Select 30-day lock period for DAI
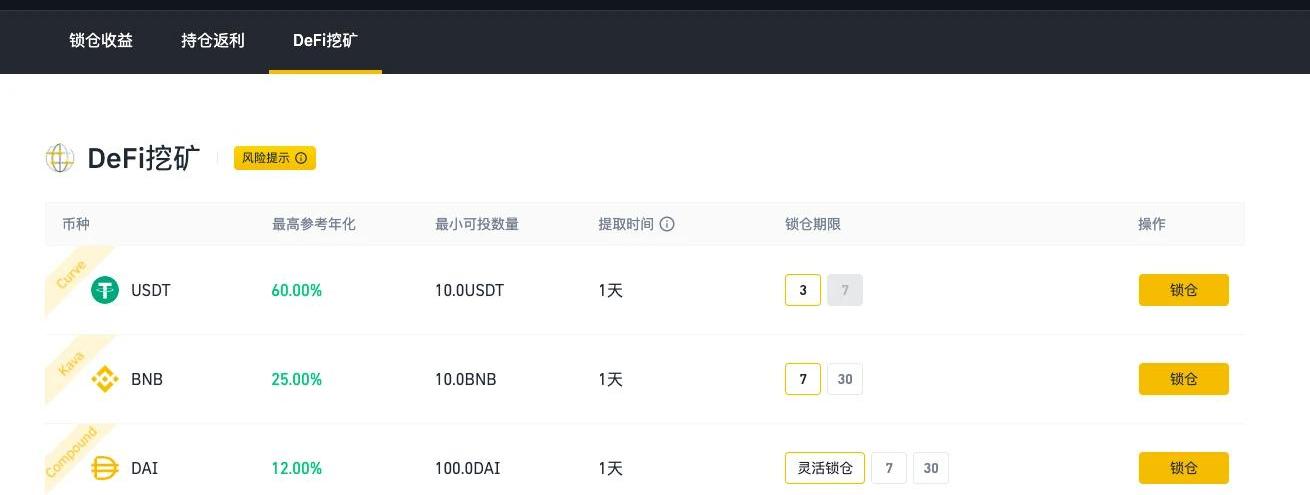 (x=931, y=468)
